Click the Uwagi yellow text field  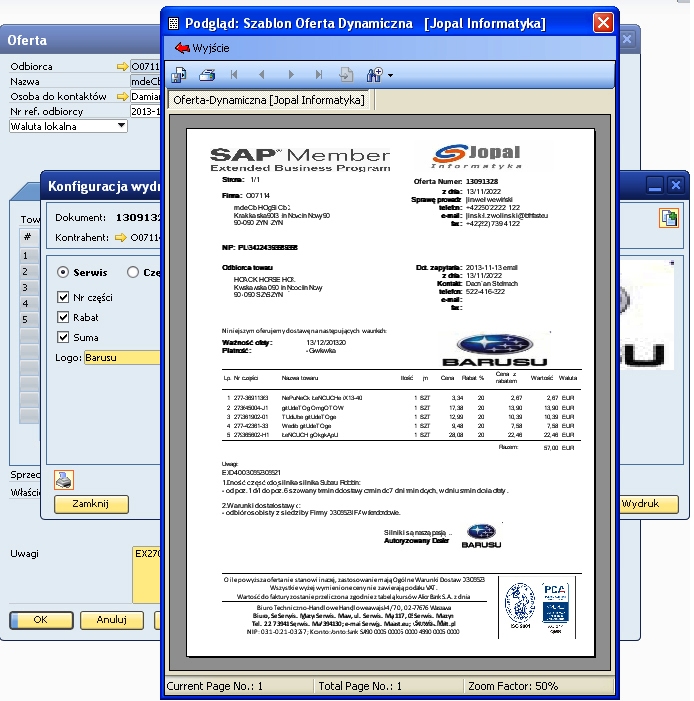point(146,574)
